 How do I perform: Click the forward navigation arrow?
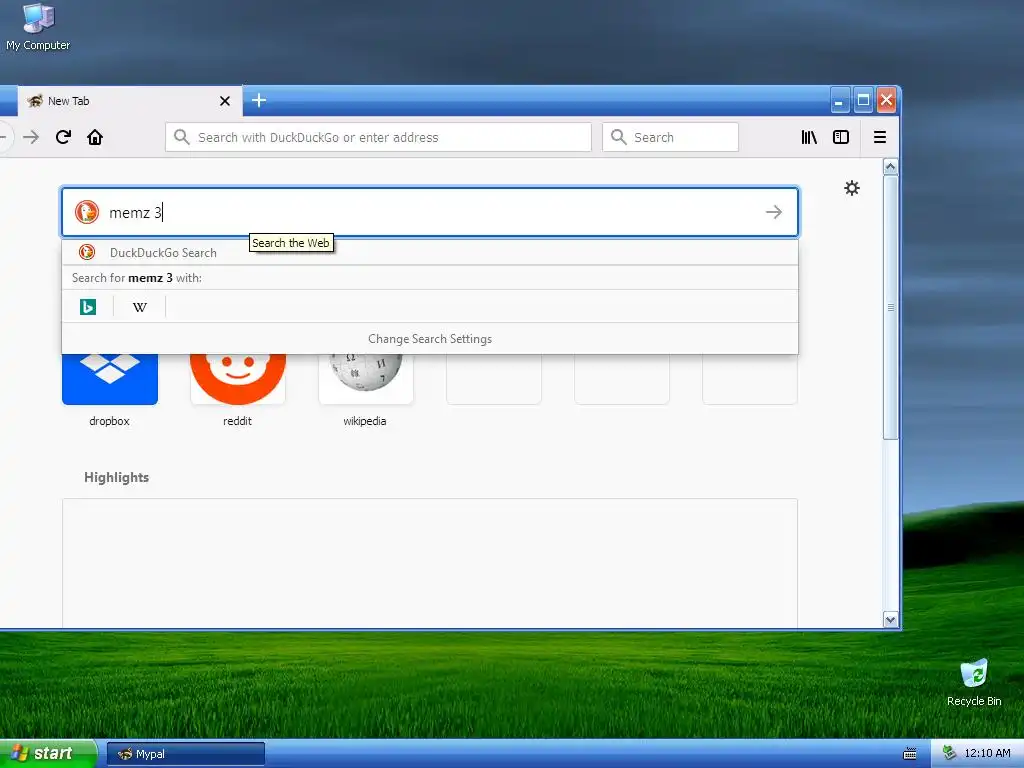pos(31,137)
